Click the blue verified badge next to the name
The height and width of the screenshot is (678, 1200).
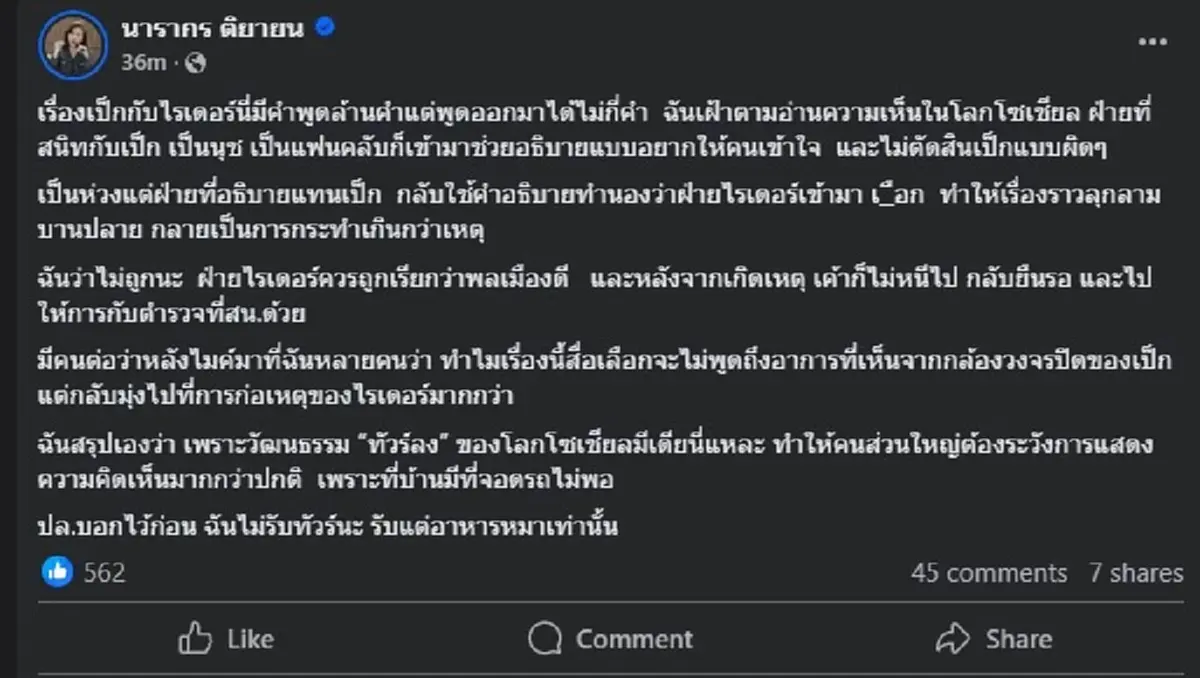pyautogui.click(x=322, y=28)
